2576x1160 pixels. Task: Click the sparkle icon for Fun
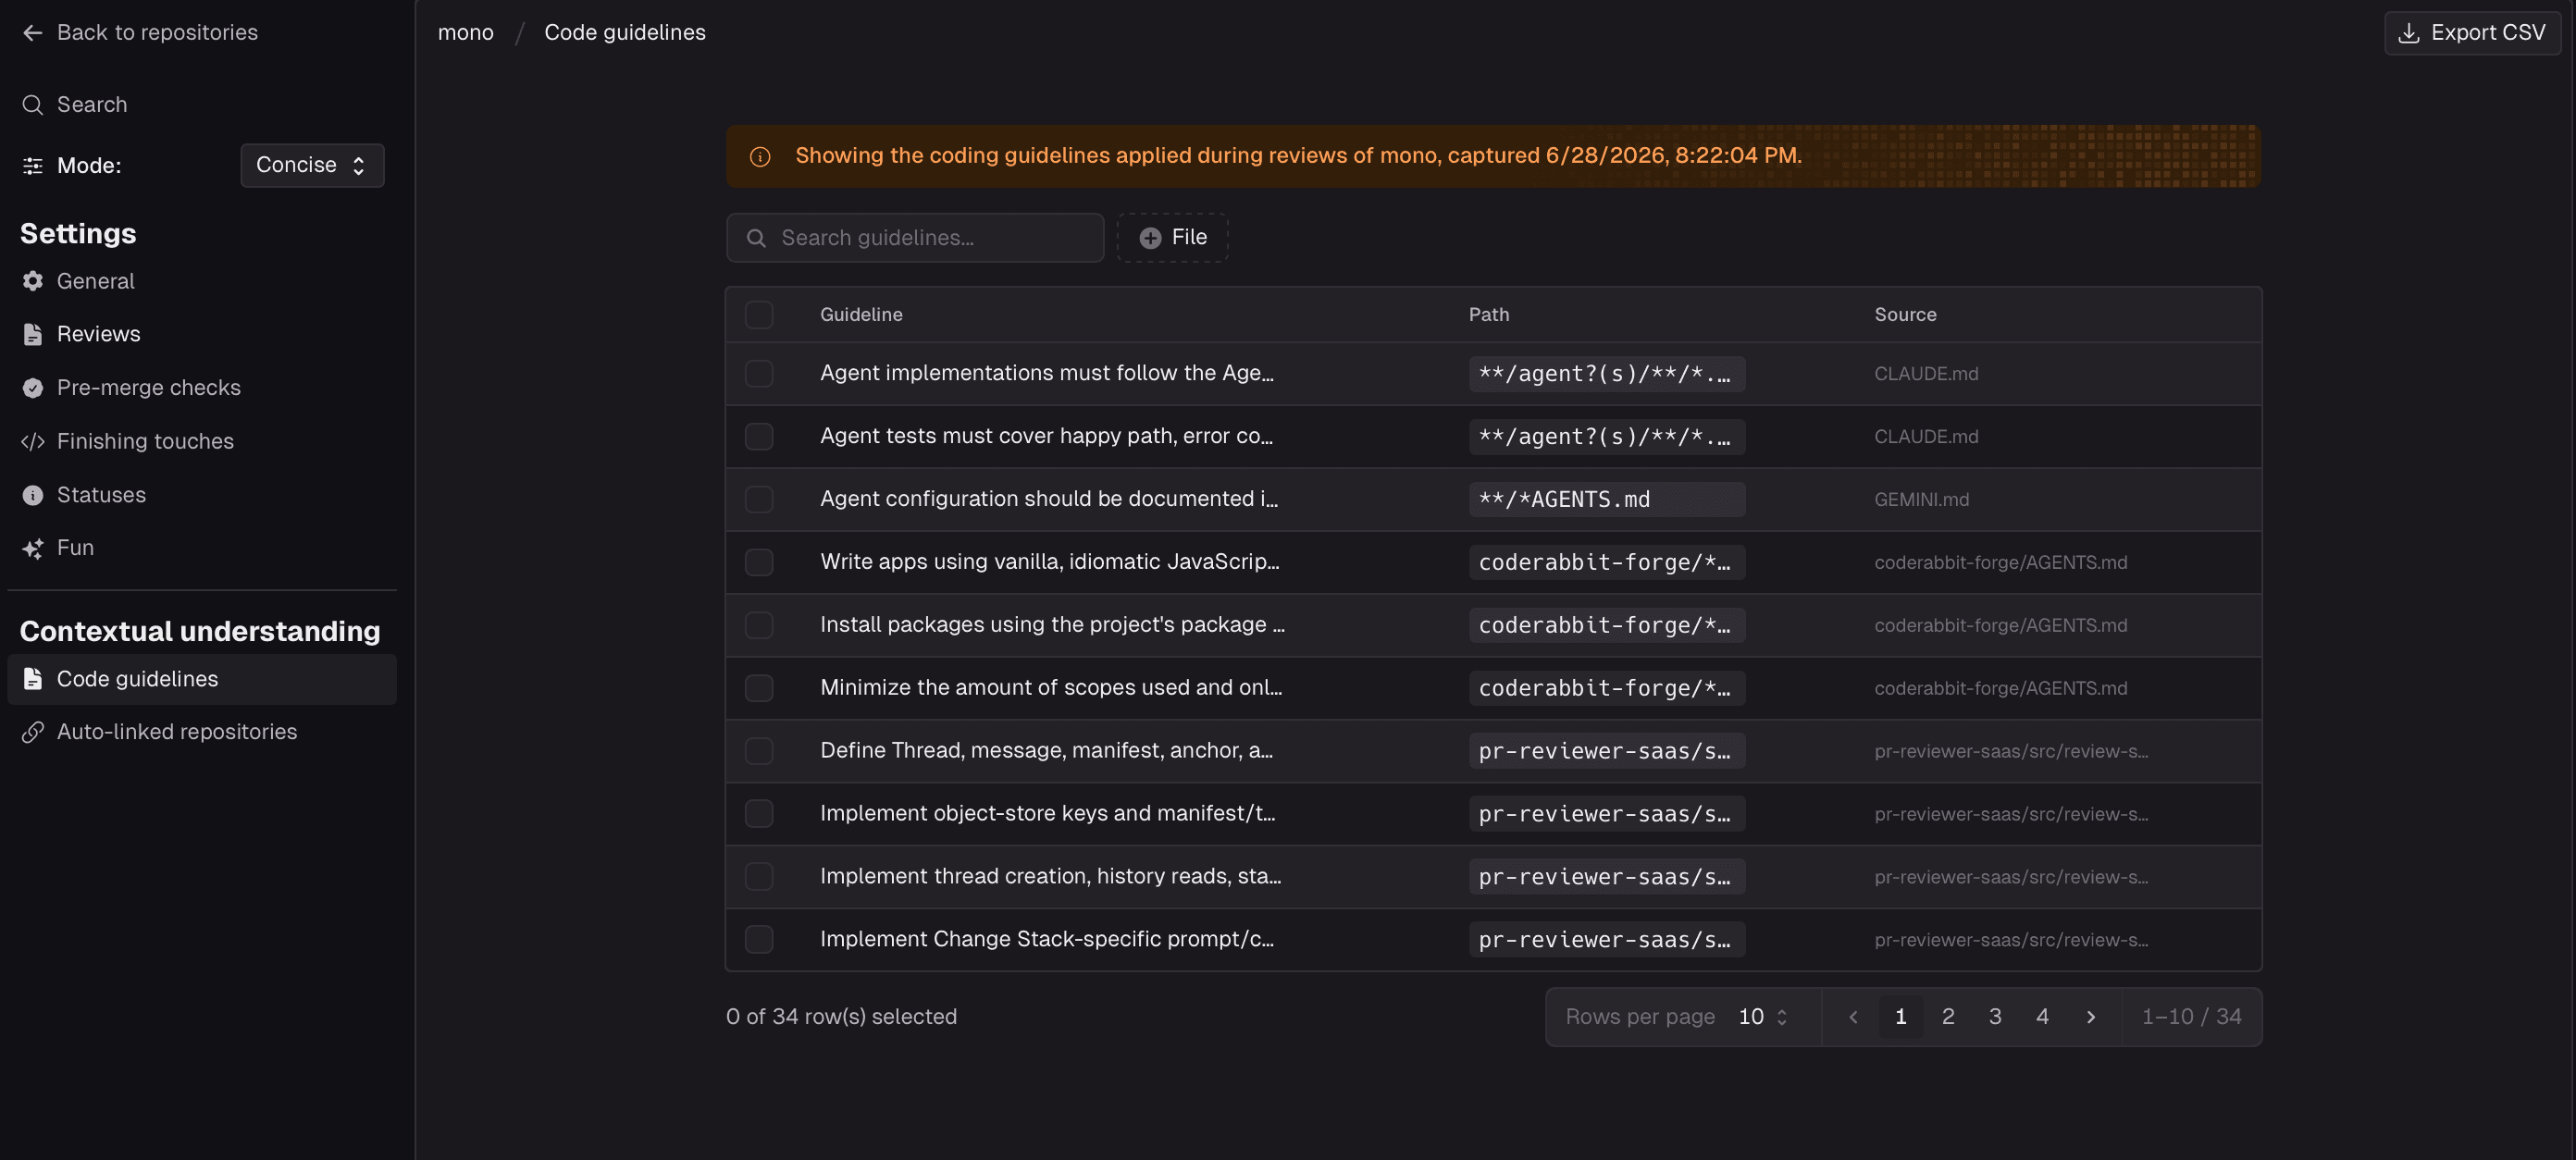(x=33, y=549)
